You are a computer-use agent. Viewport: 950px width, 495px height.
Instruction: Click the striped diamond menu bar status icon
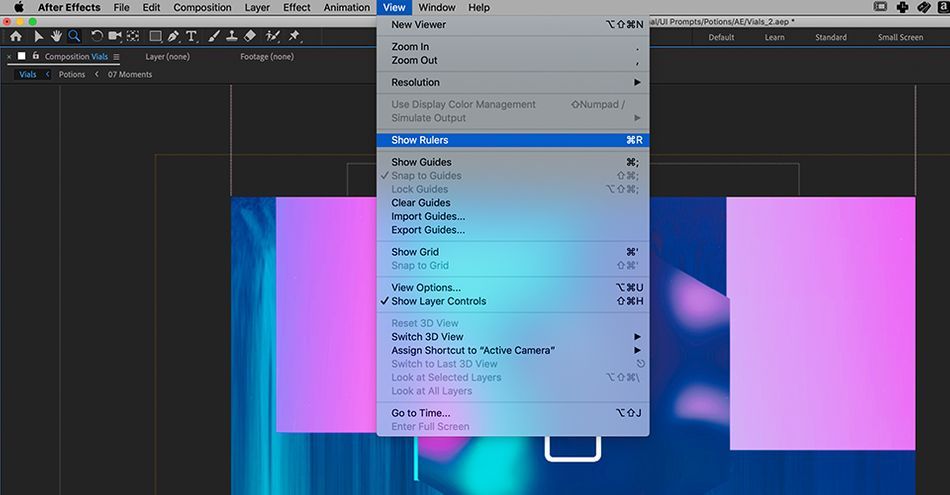coord(924,7)
